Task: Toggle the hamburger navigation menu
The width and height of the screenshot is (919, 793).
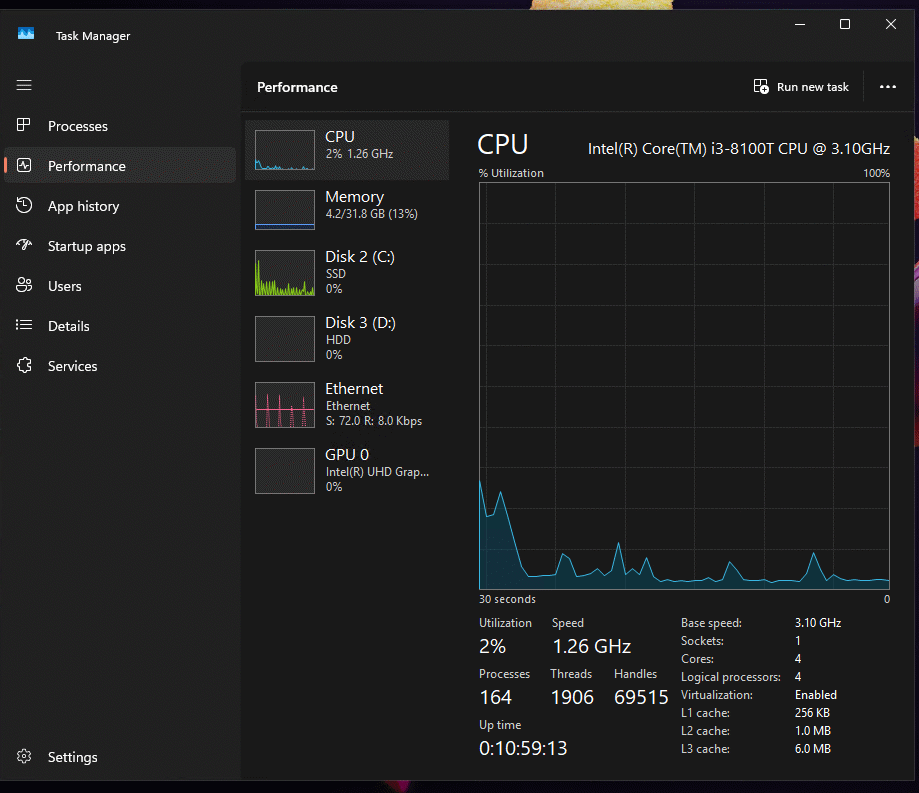Action: 24,86
